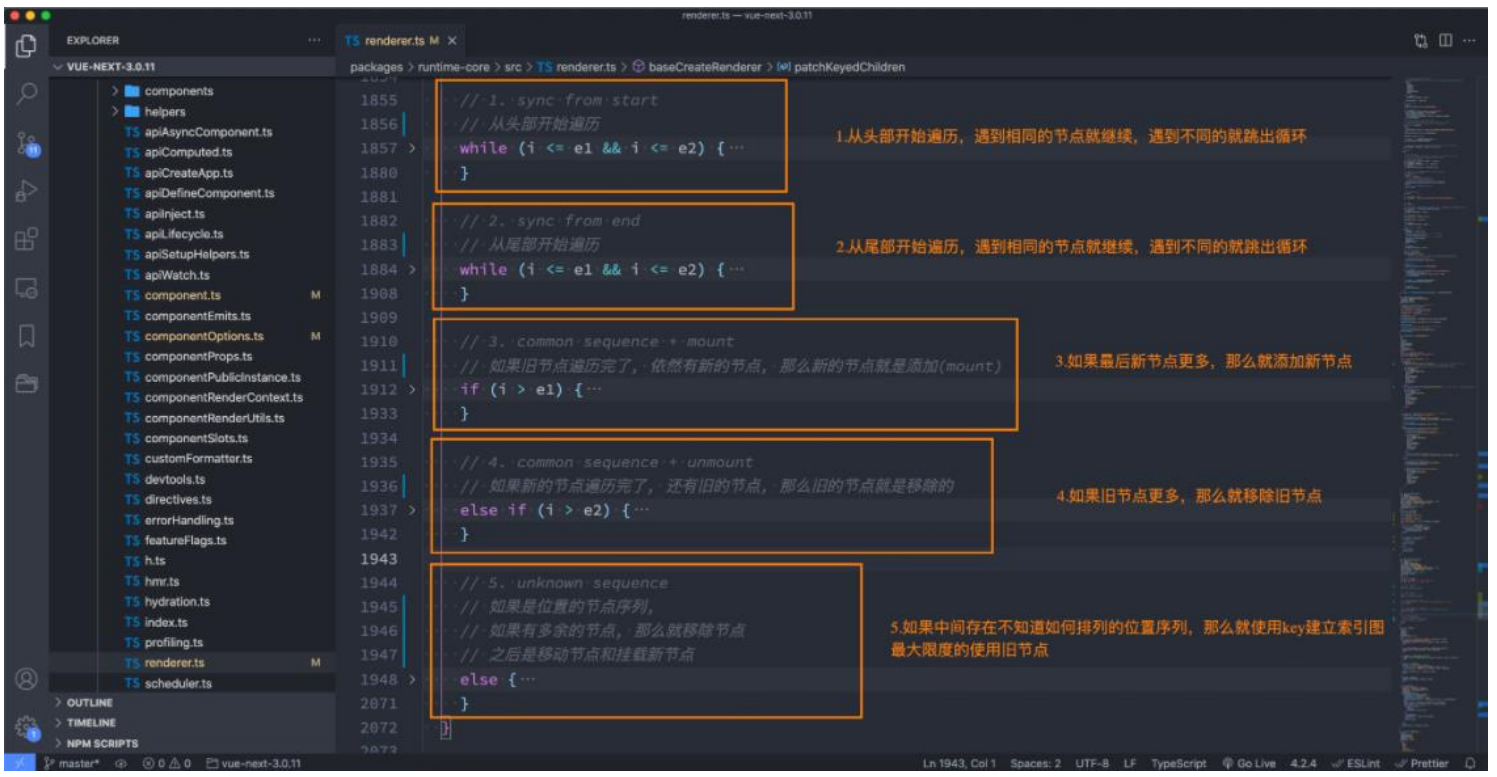The height and width of the screenshot is (777, 1497).
Task: Open the Source Control view icon
Action: [27, 143]
